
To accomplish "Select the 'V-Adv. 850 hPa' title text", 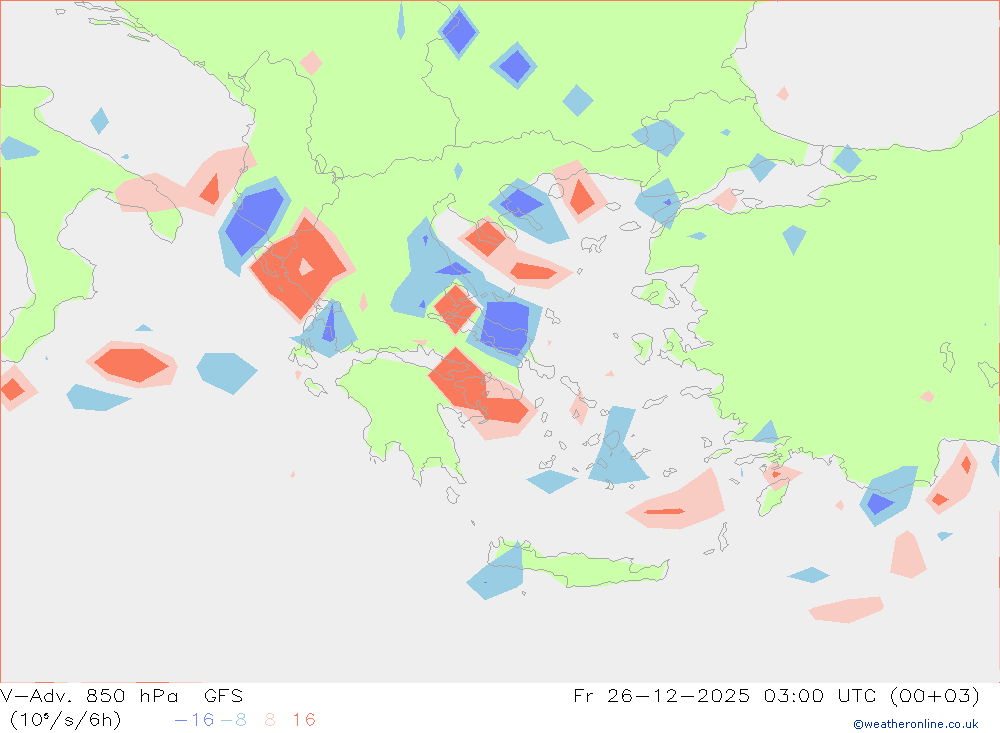I will (x=89, y=695).
